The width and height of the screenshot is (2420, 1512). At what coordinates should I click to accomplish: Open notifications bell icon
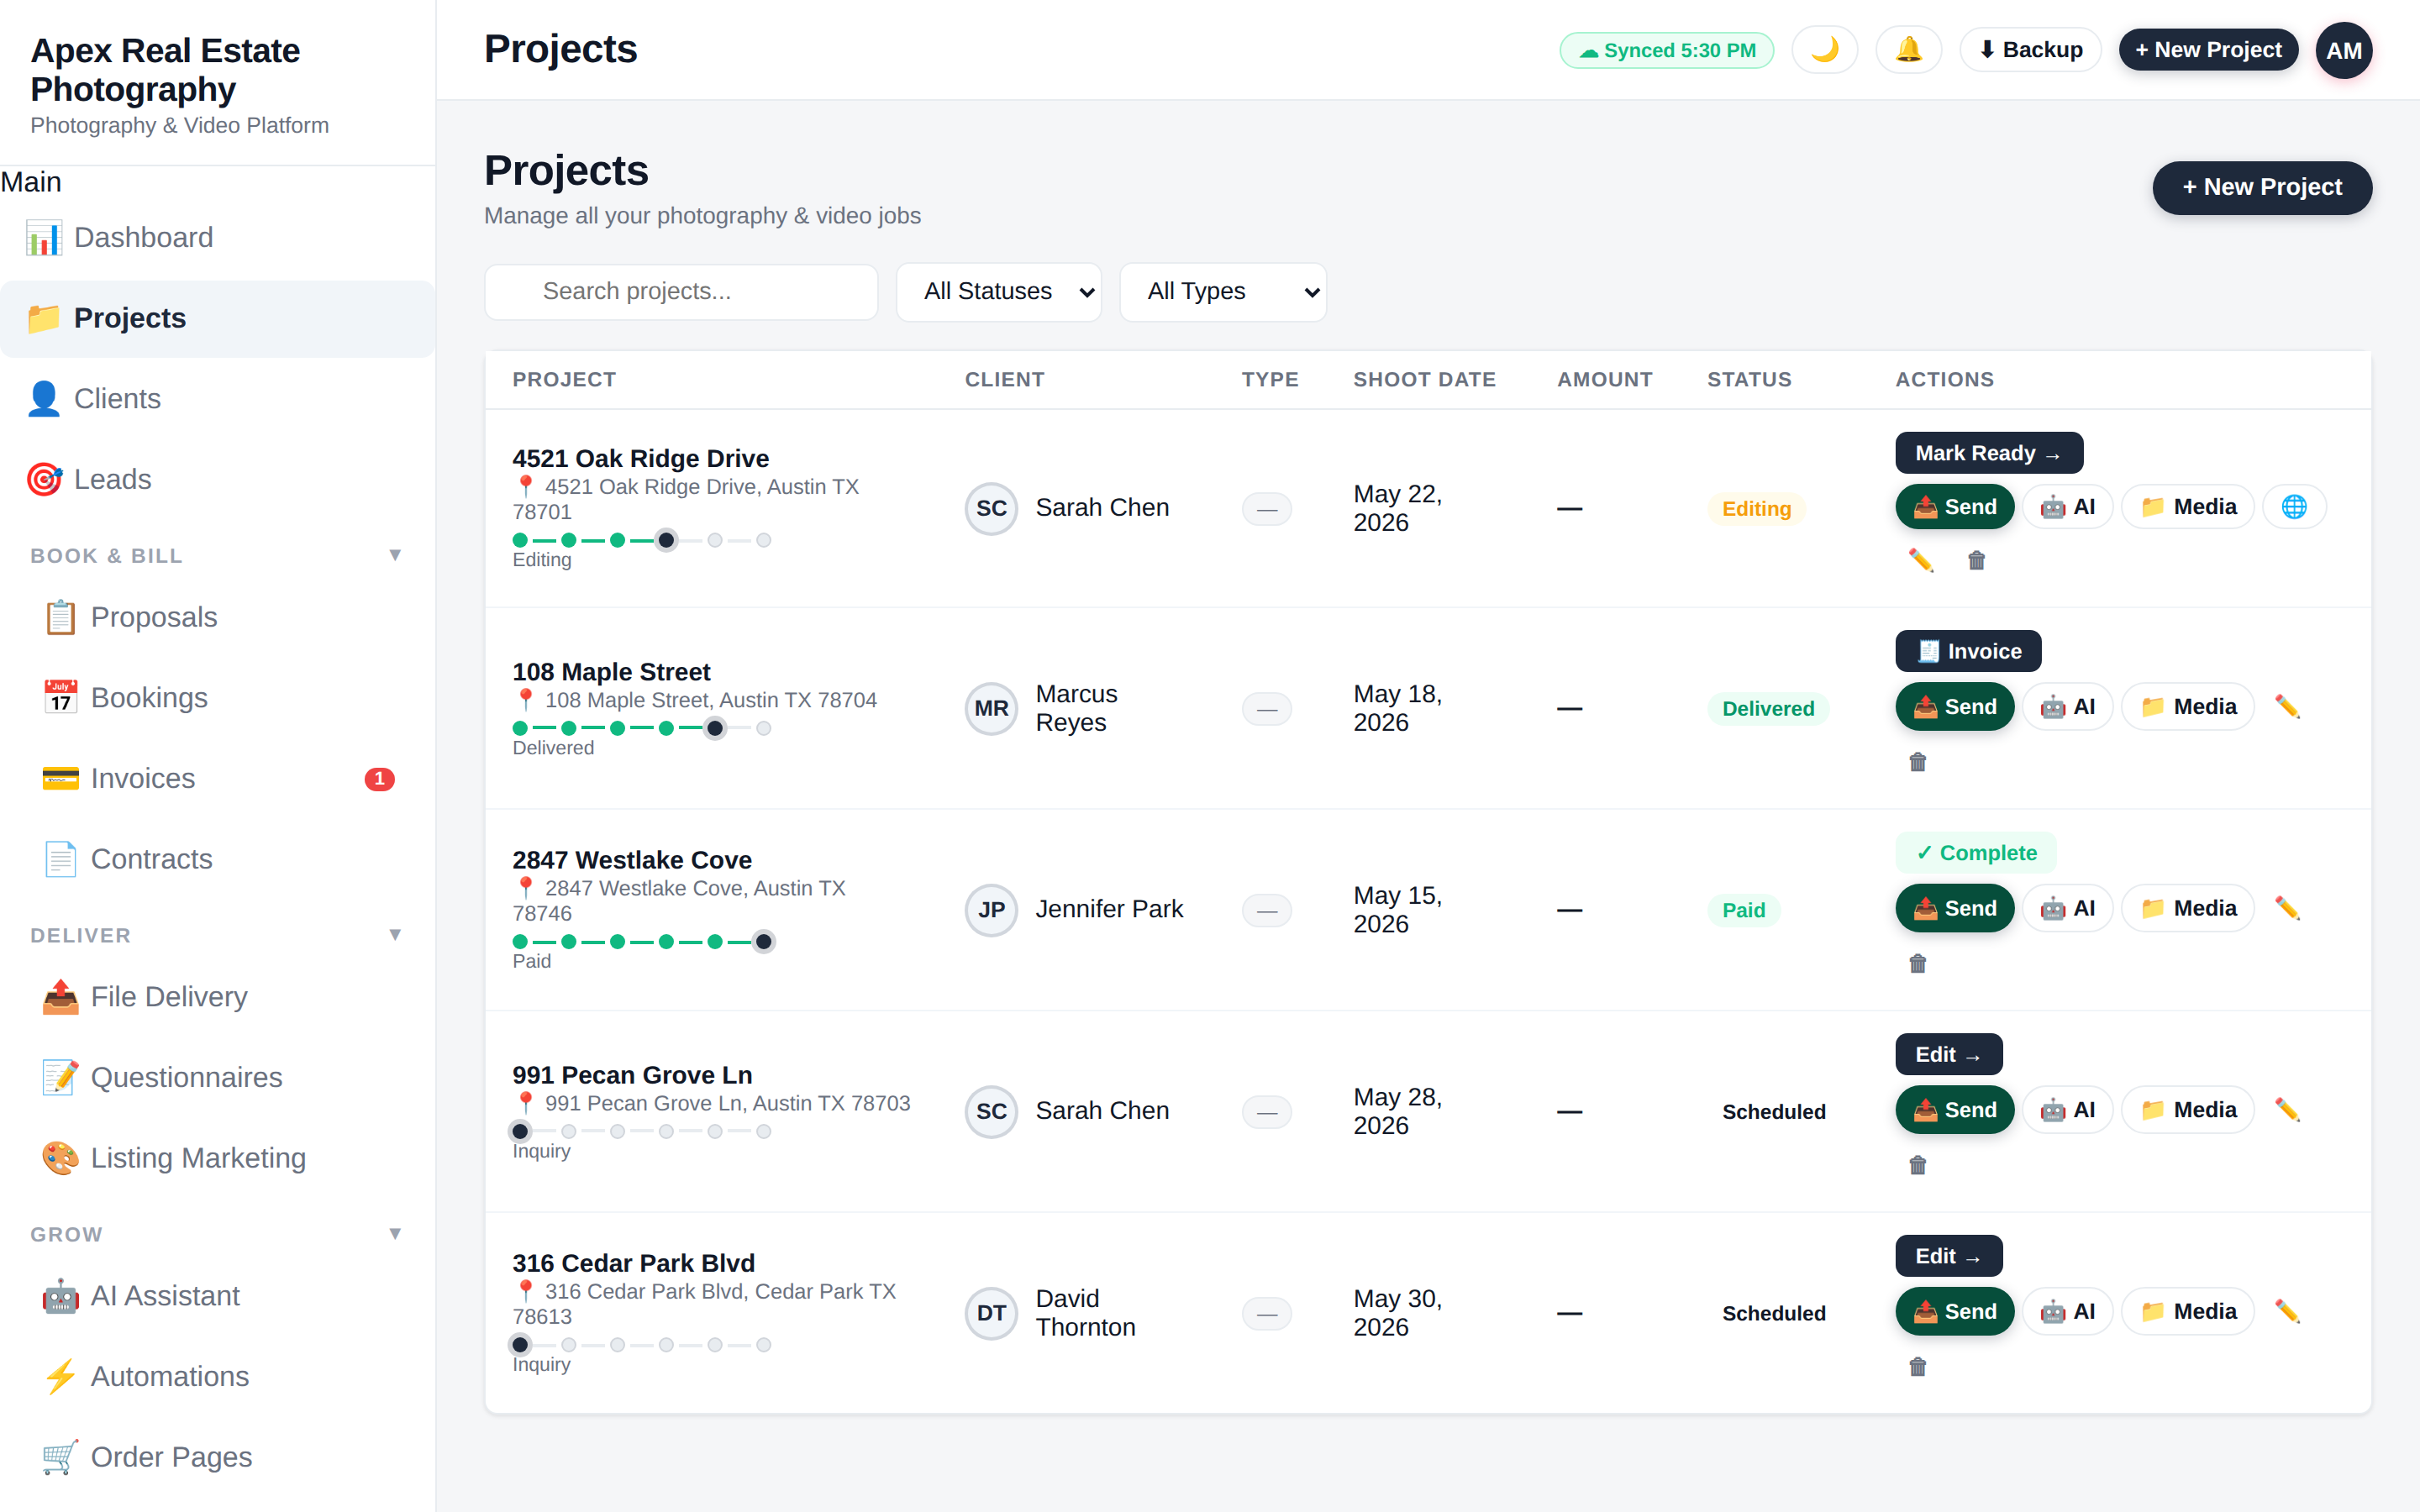tap(1908, 50)
